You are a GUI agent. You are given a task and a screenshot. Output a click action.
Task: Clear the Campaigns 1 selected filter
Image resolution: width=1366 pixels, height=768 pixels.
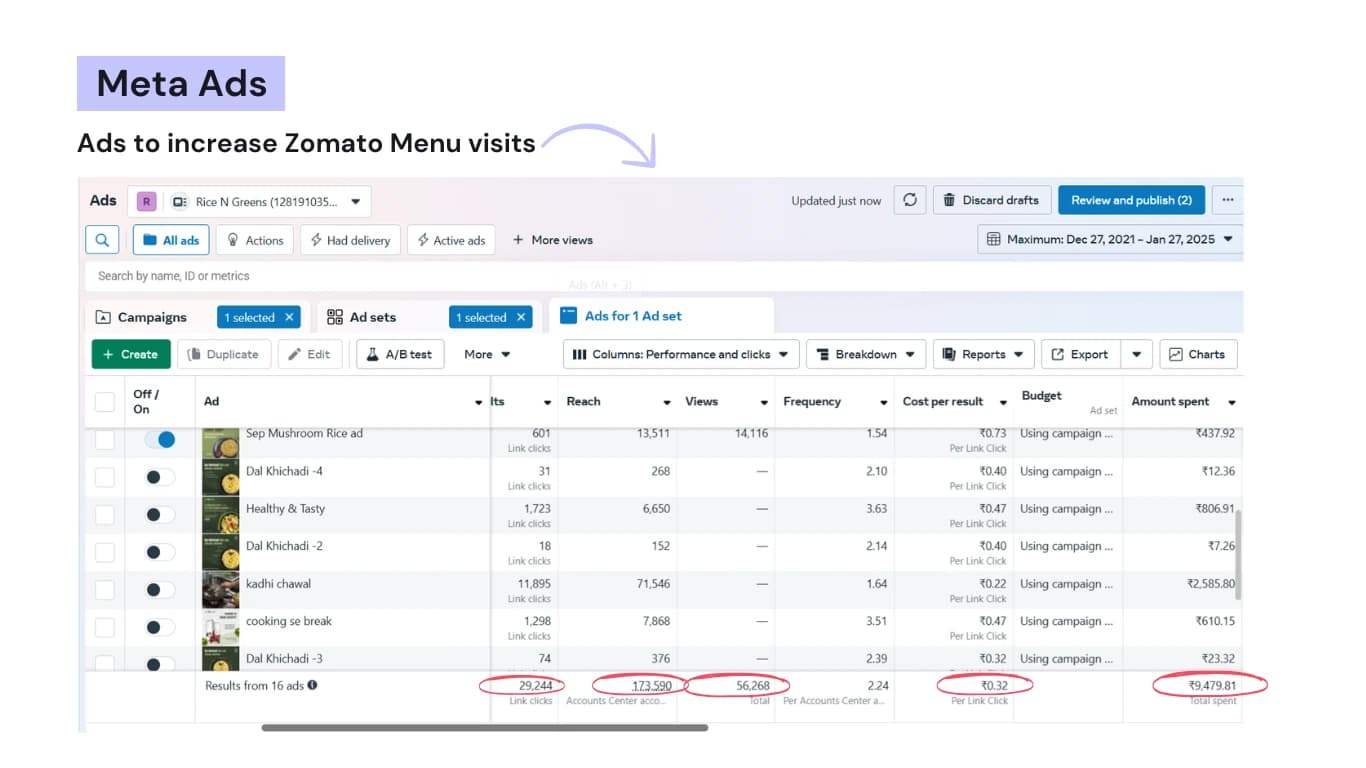[290, 317]
